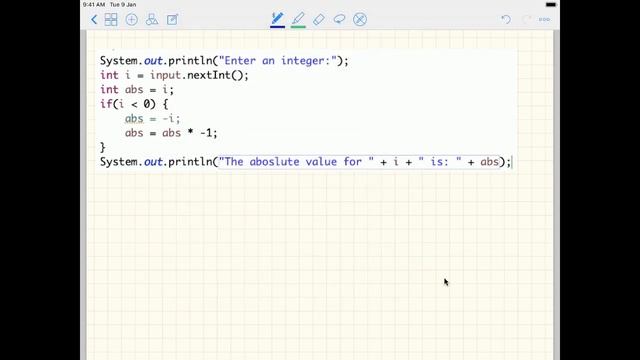Open the shapes tool

[x=152, y=20]
